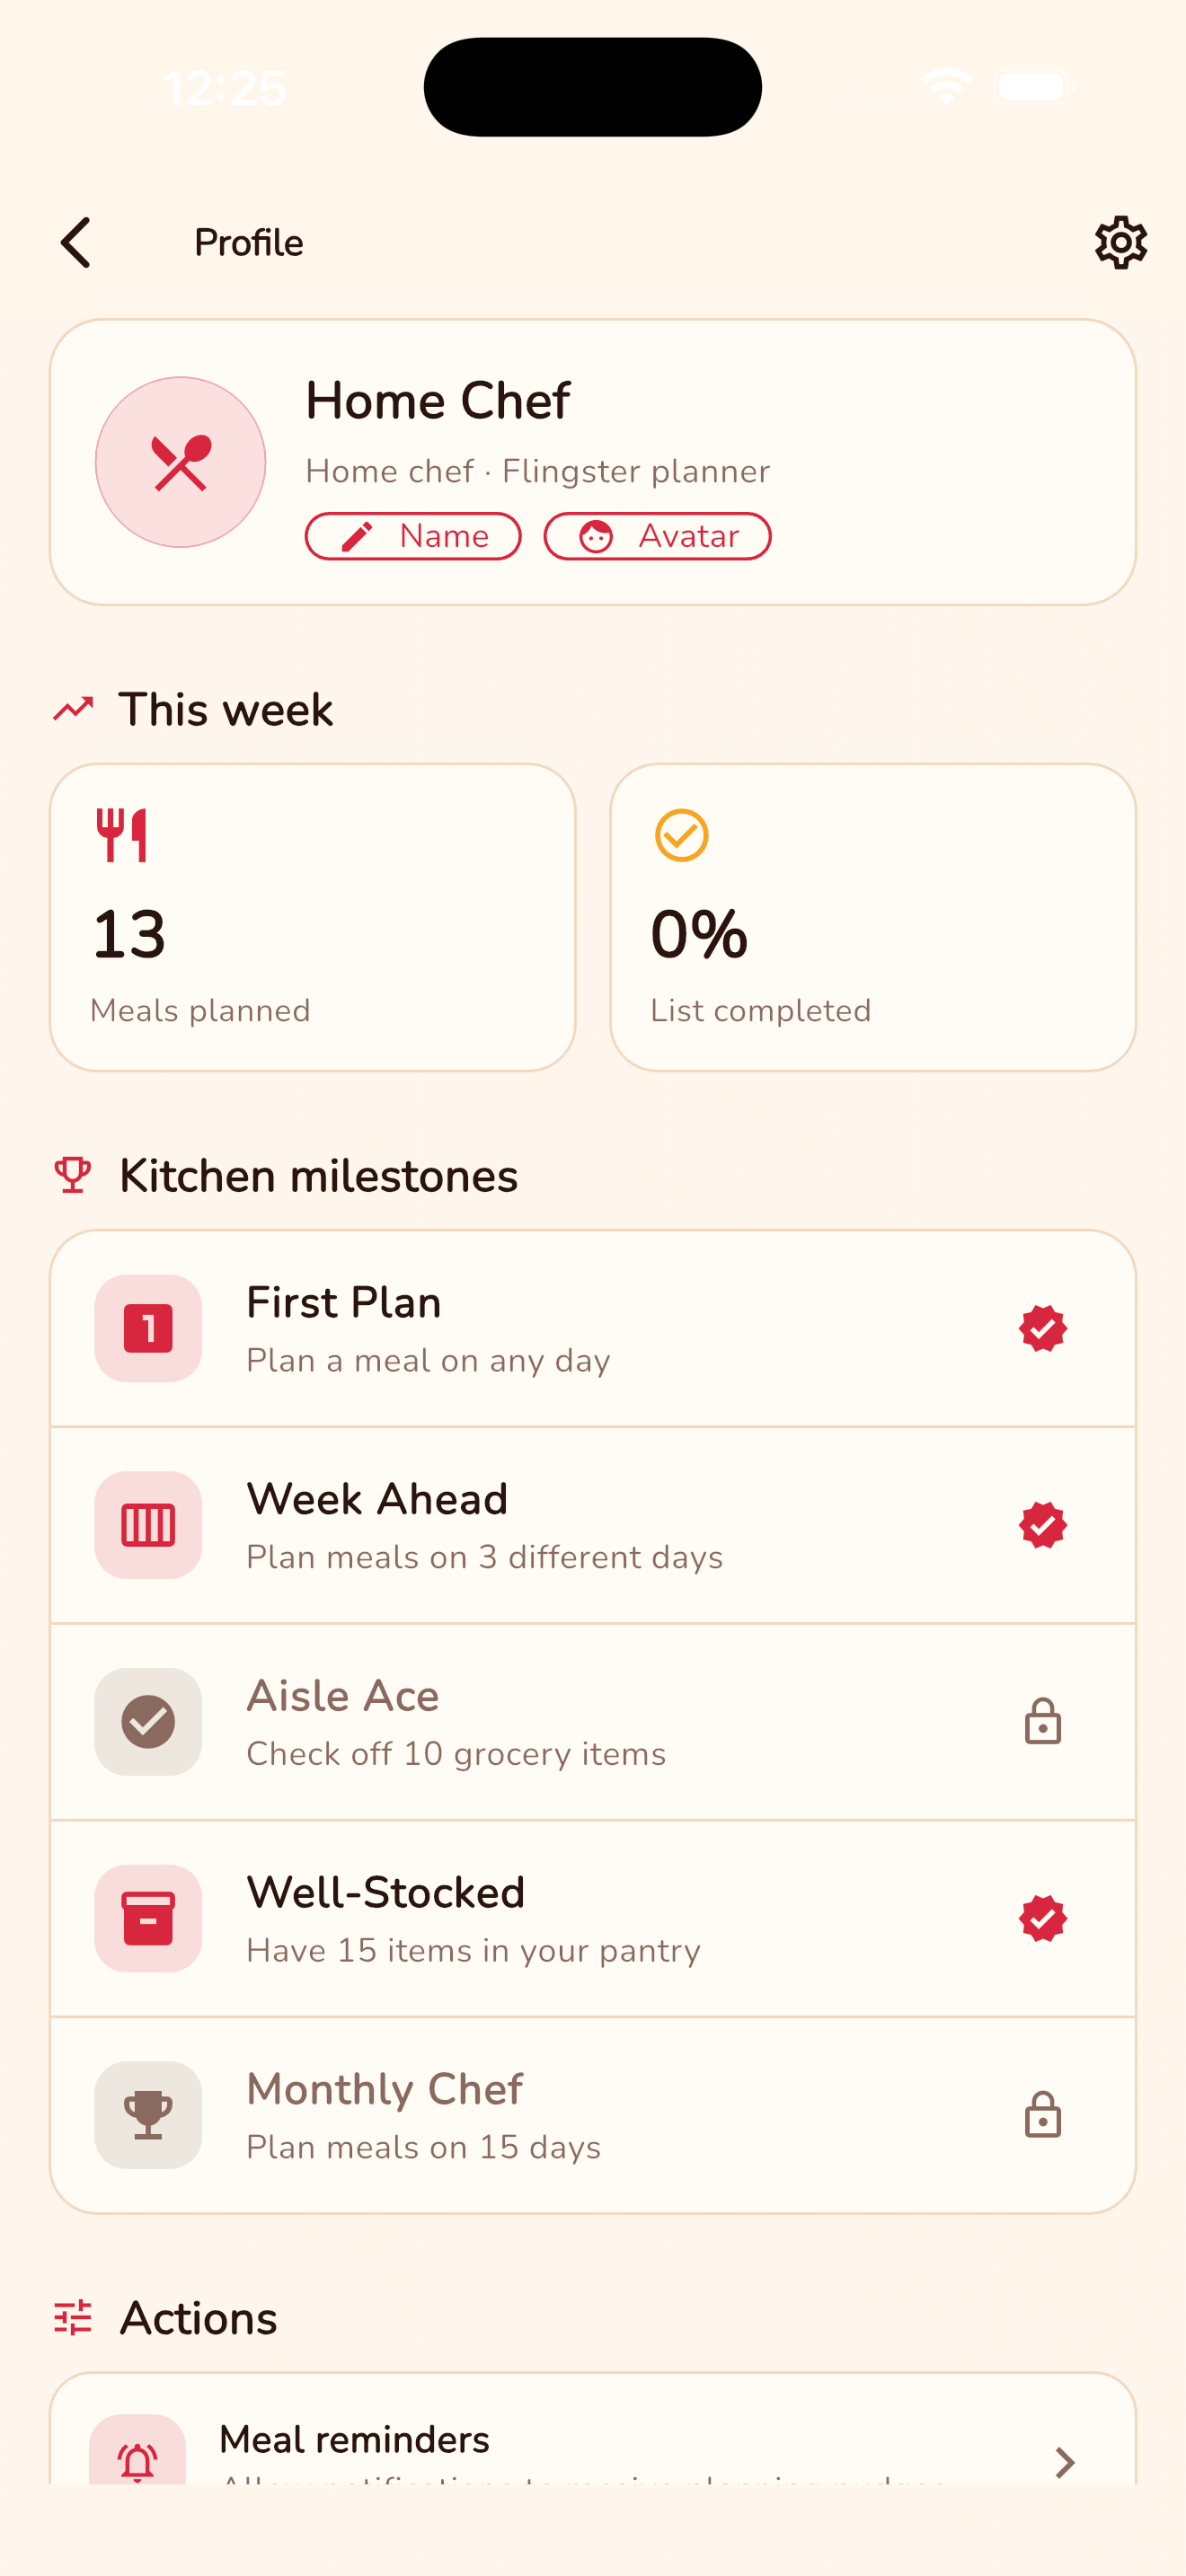Tap the fork and knife meals icon
Screen dimensions: 1186x2576
pyautogui.click(x=122, y=835)
